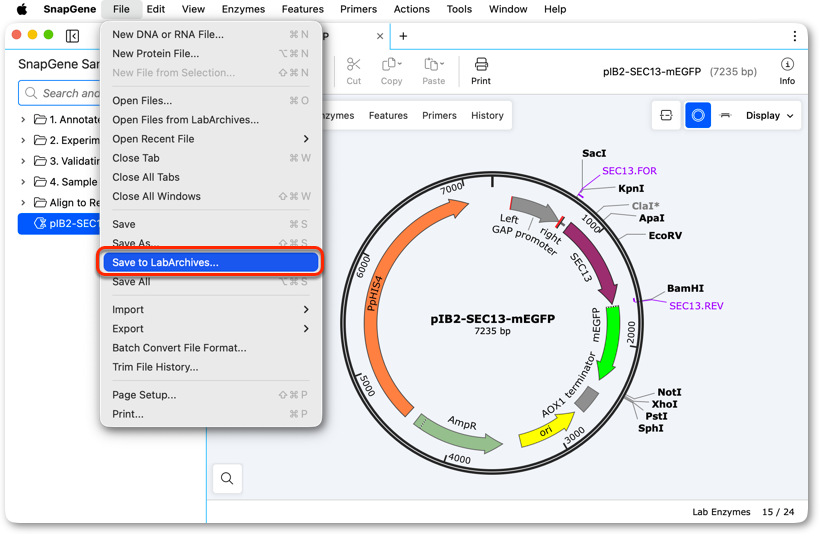The width and height of the screenshot is (819, 534).
Task: Open the Apple menu
Action: tap(22, 9)
